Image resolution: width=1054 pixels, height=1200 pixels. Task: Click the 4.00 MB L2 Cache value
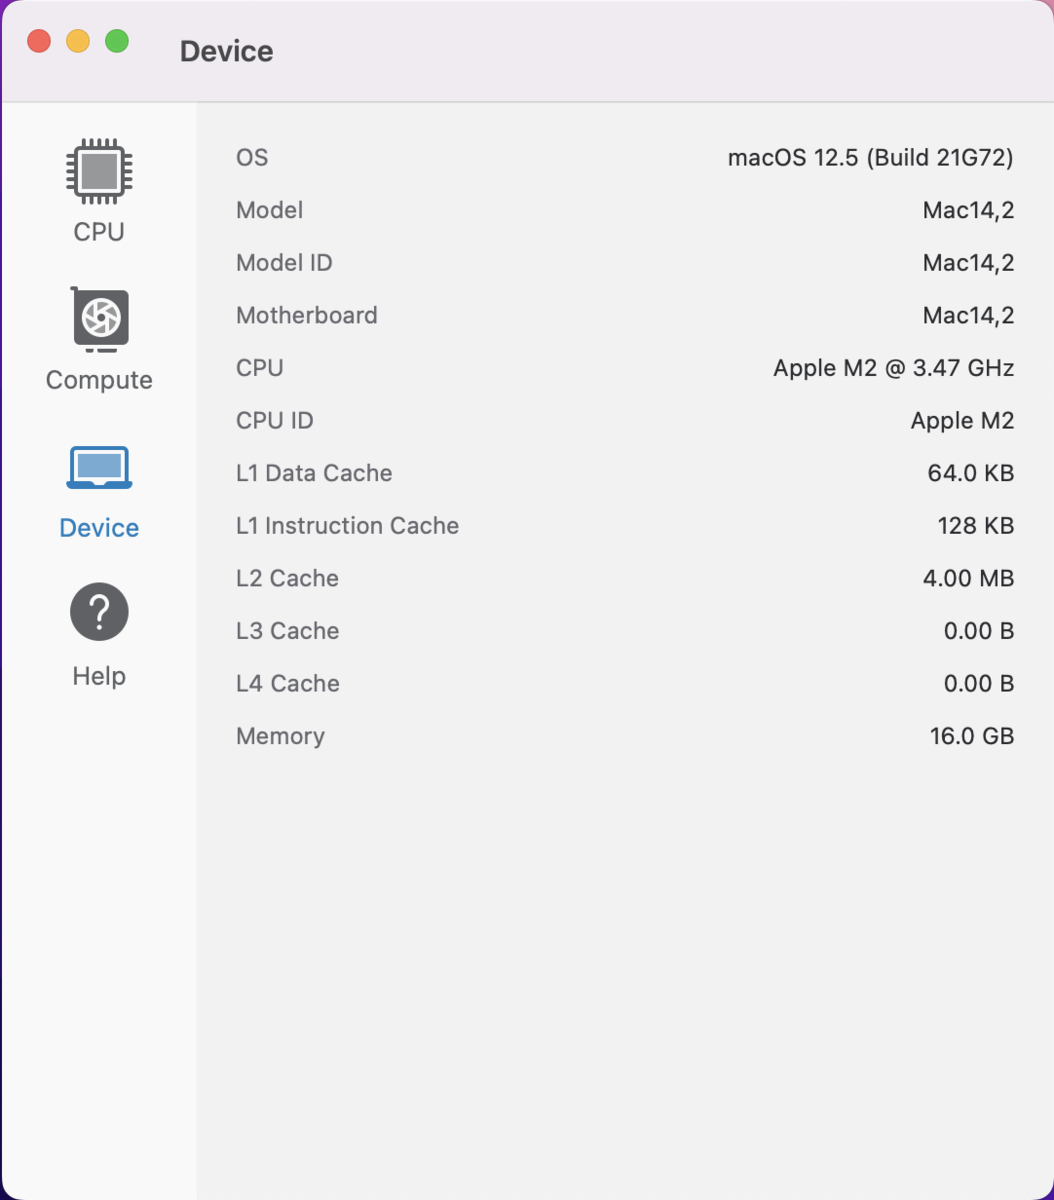click(968, 578)
